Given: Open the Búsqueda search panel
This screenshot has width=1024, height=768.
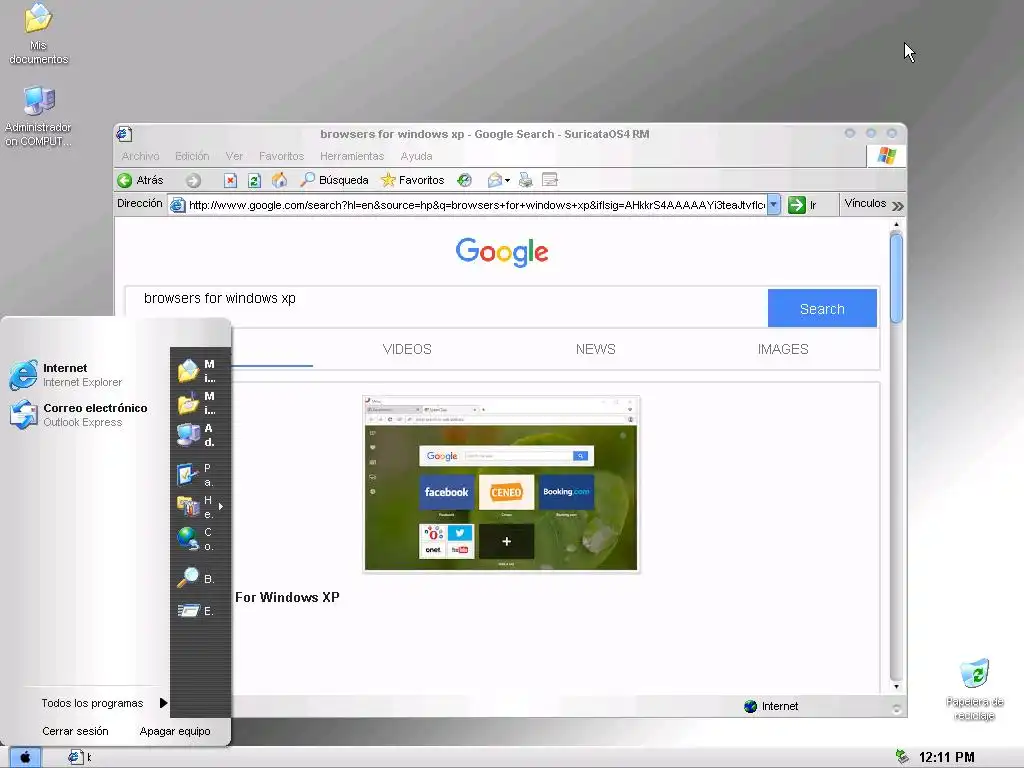Looking at the screenshot, I should [334, 180].
